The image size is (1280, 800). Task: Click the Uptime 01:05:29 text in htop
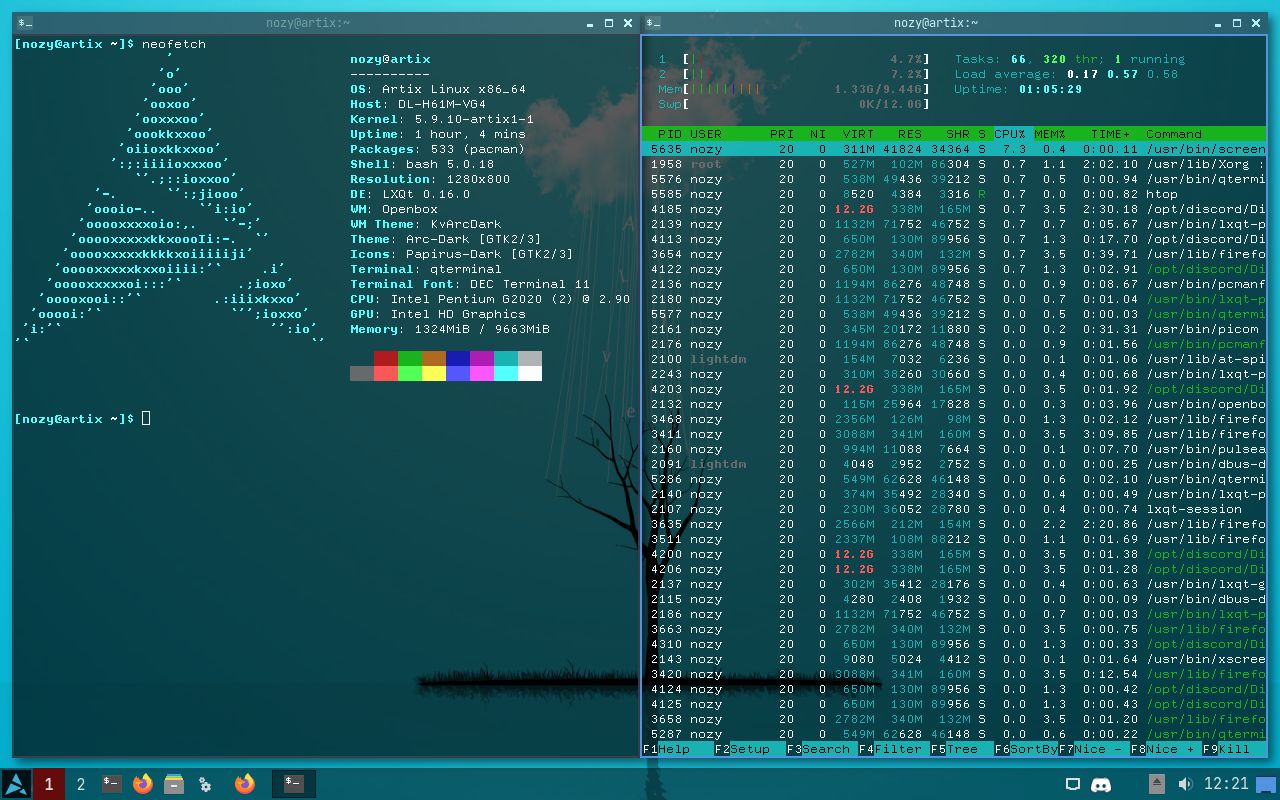click(1018, 89)
